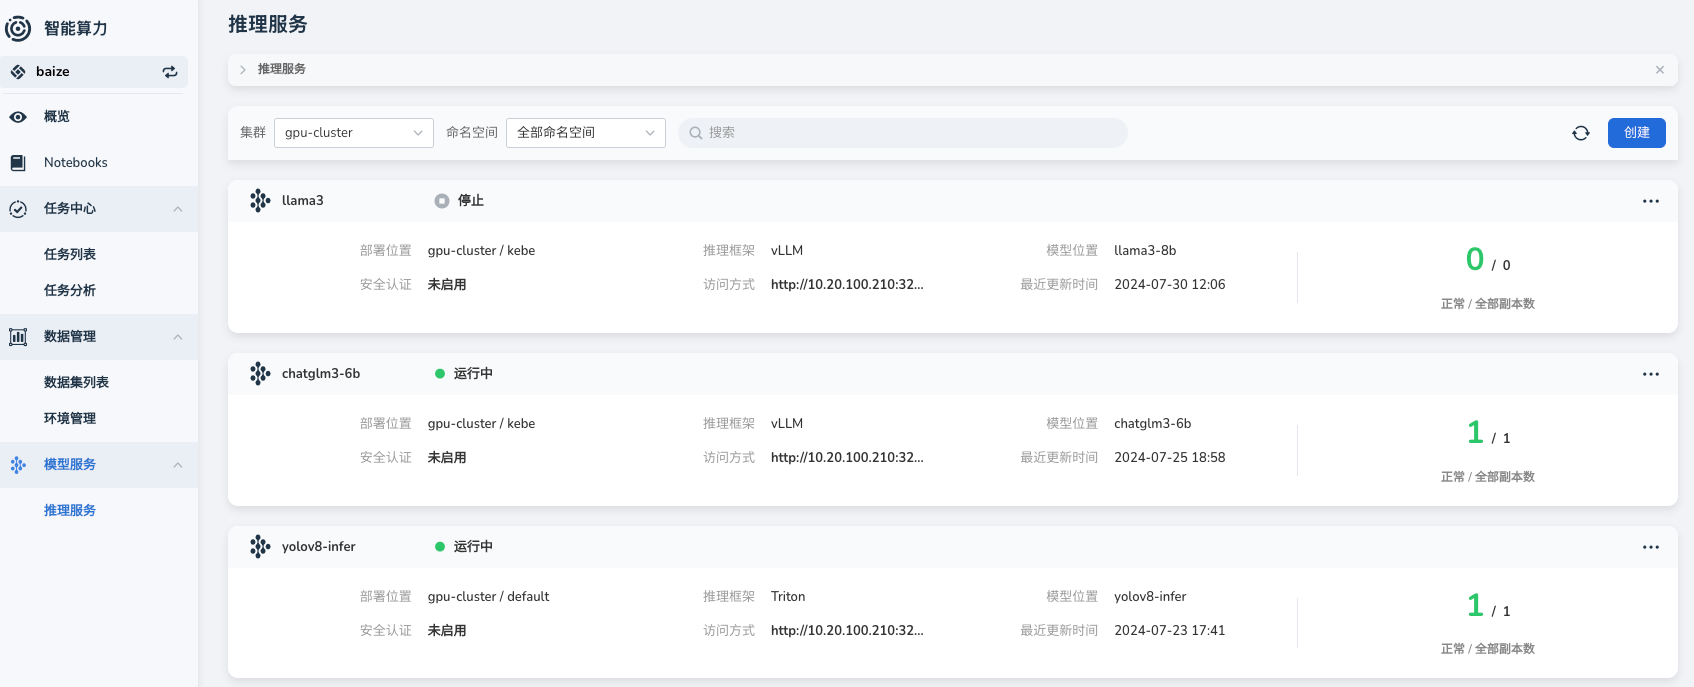This screenshot has height=687, width=1694.
Task: Select 任务列表 from the sidebar
Action: pos(70,255)
